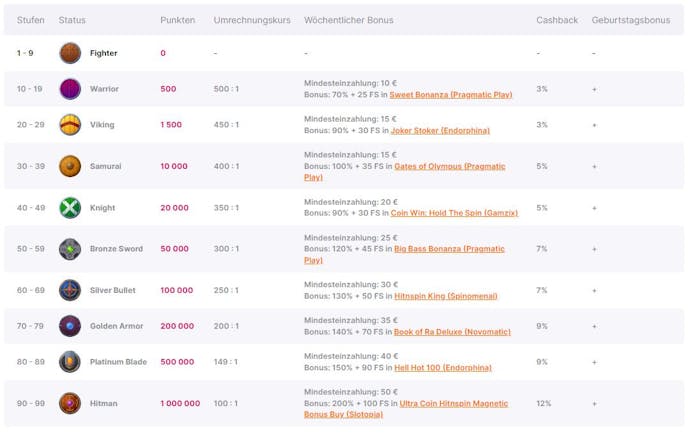This screenshot has width=700, height=433.
Task: Open Sweet Bonanza (Pragmatic Play) link
Action: pyautogui.click(x=450, y=95)
